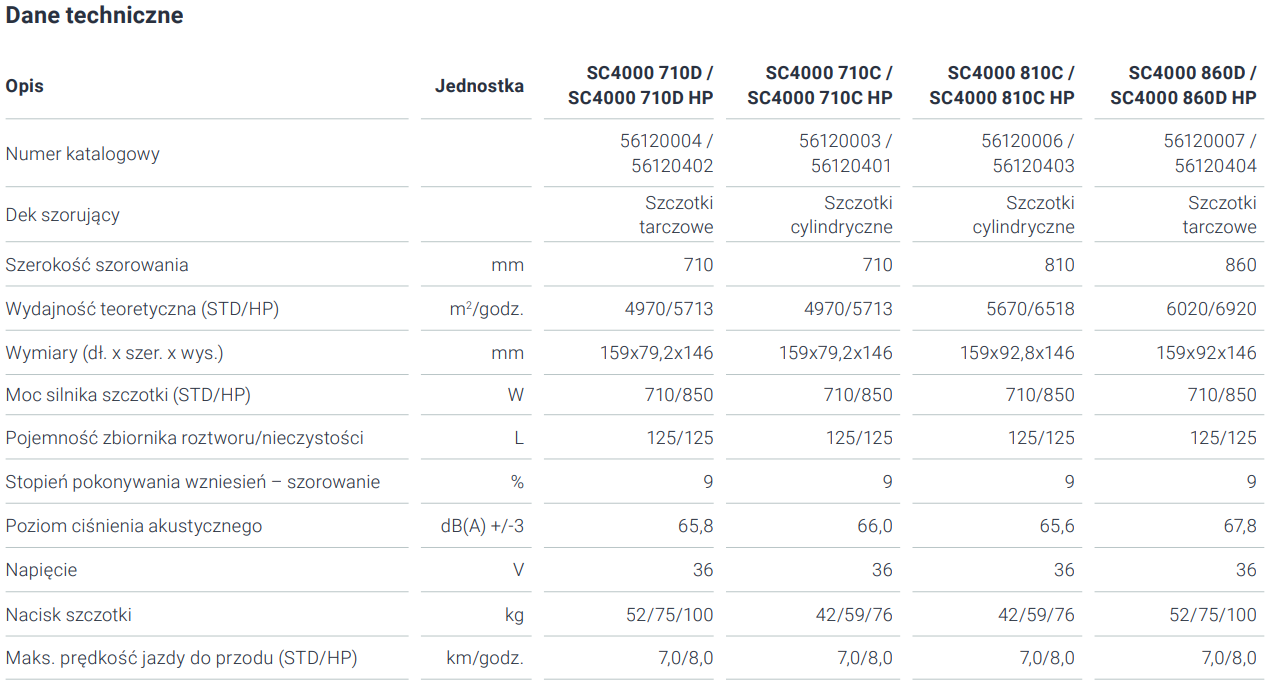Screen dimensions: 1271x687
Task: Click the 159x92,8x146 dimensions value
Action: tap(1017, 353)
